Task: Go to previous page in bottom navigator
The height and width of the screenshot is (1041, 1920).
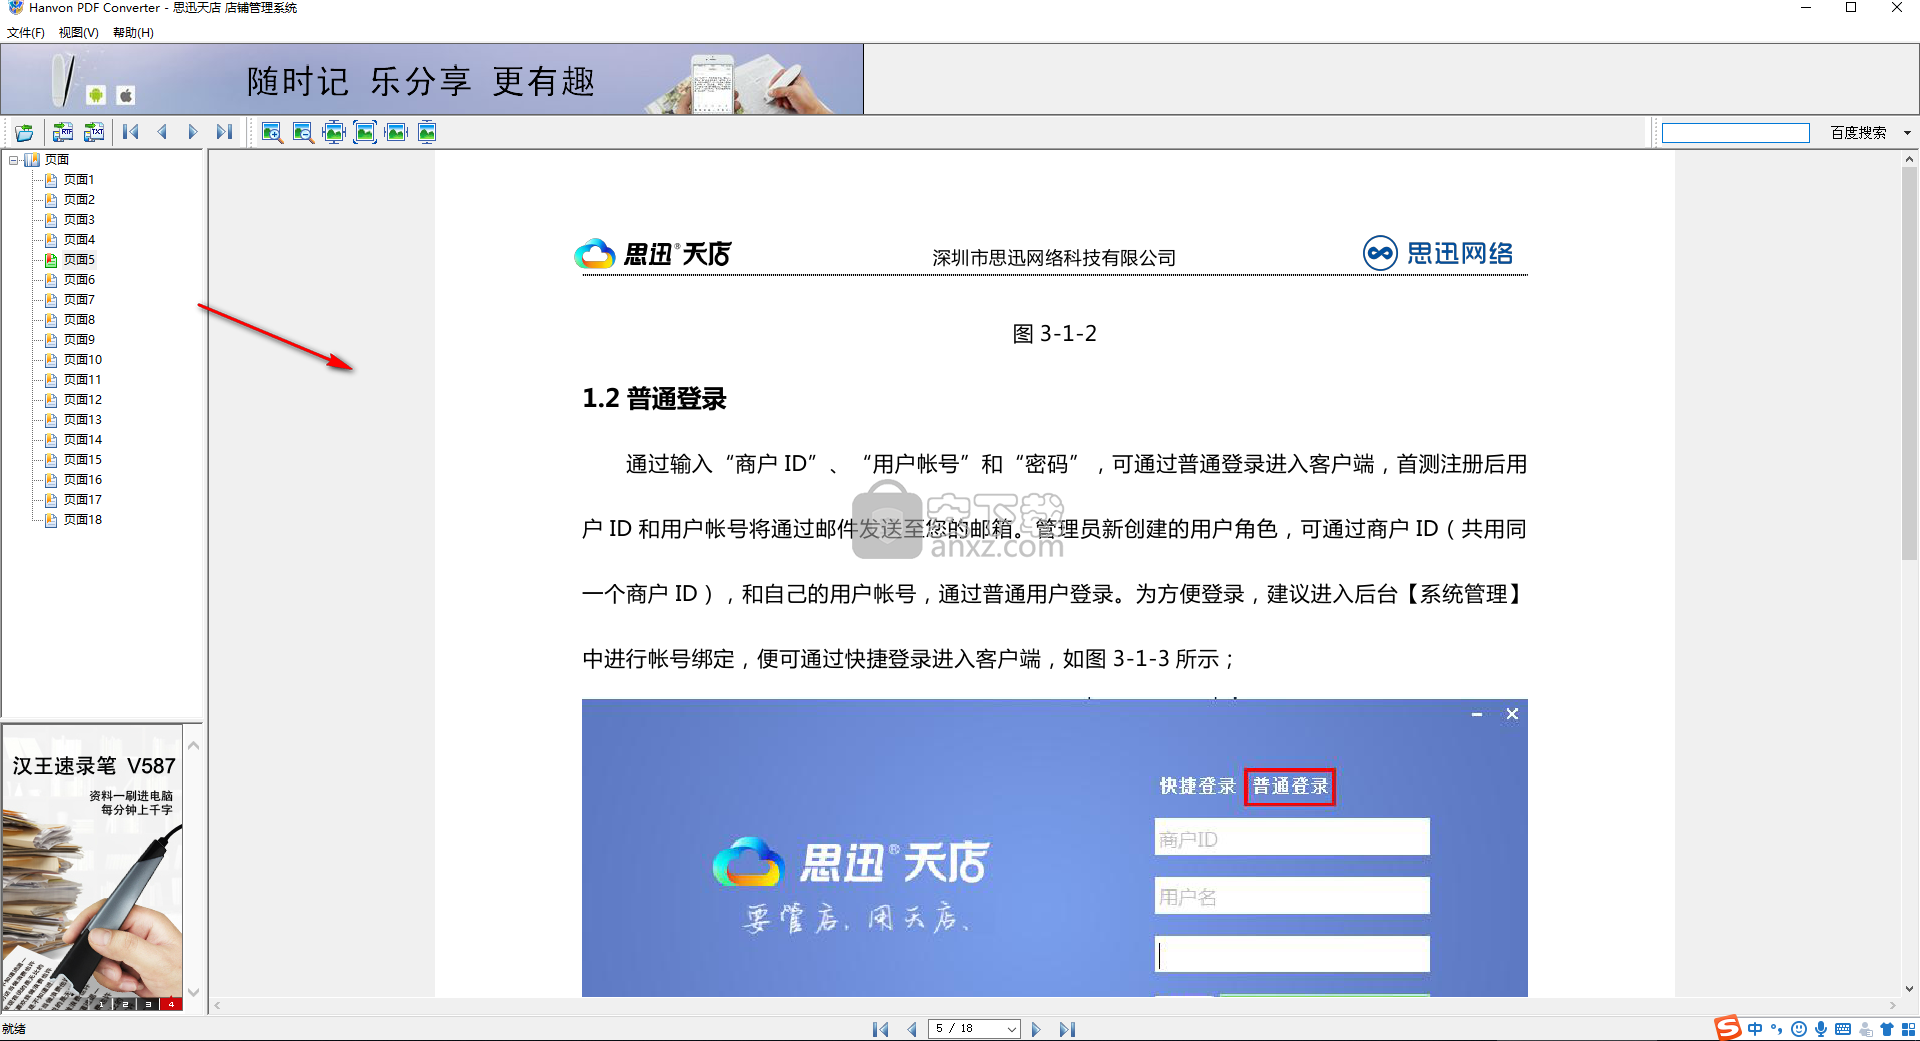Action: pyautogui.click(x=912, y=1029)
